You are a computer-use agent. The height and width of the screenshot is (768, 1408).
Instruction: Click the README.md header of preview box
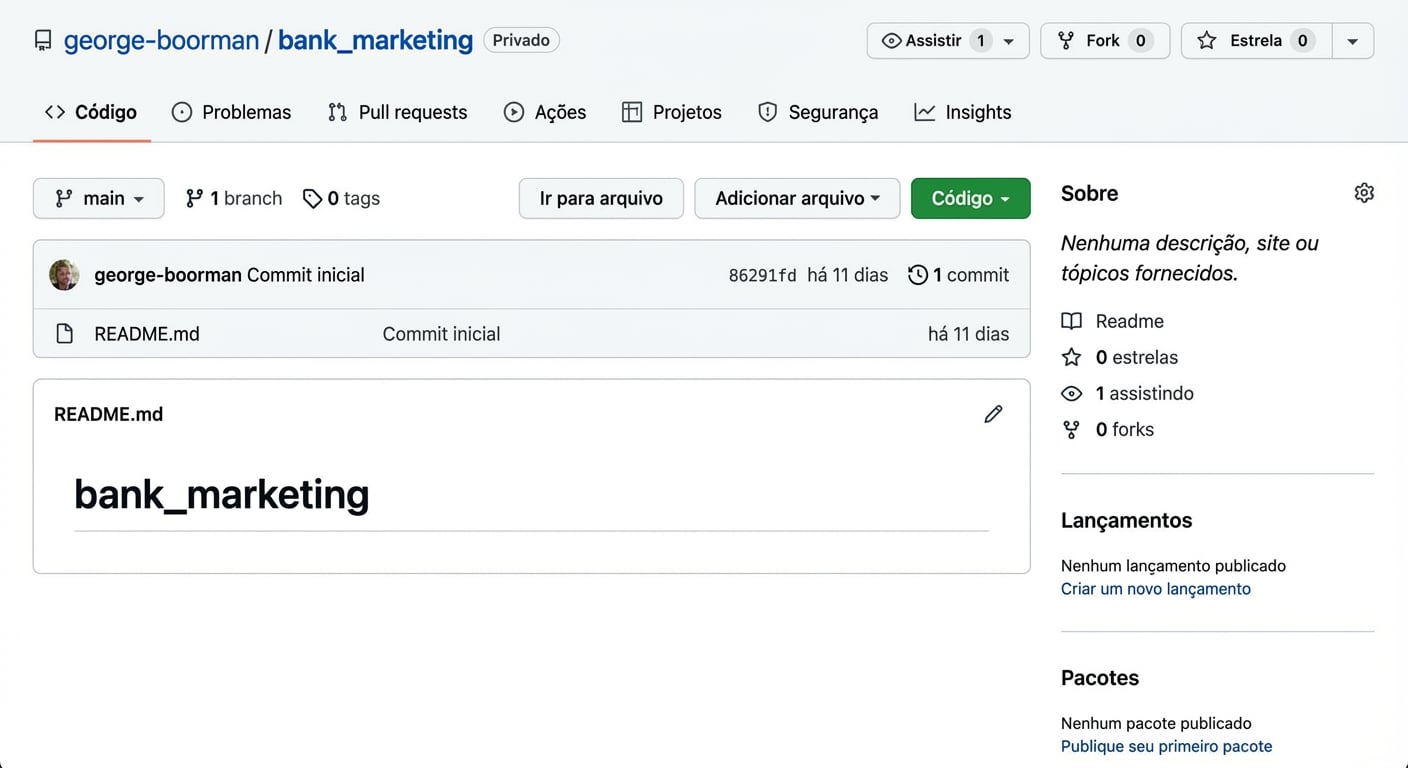[x=108, y=414]
